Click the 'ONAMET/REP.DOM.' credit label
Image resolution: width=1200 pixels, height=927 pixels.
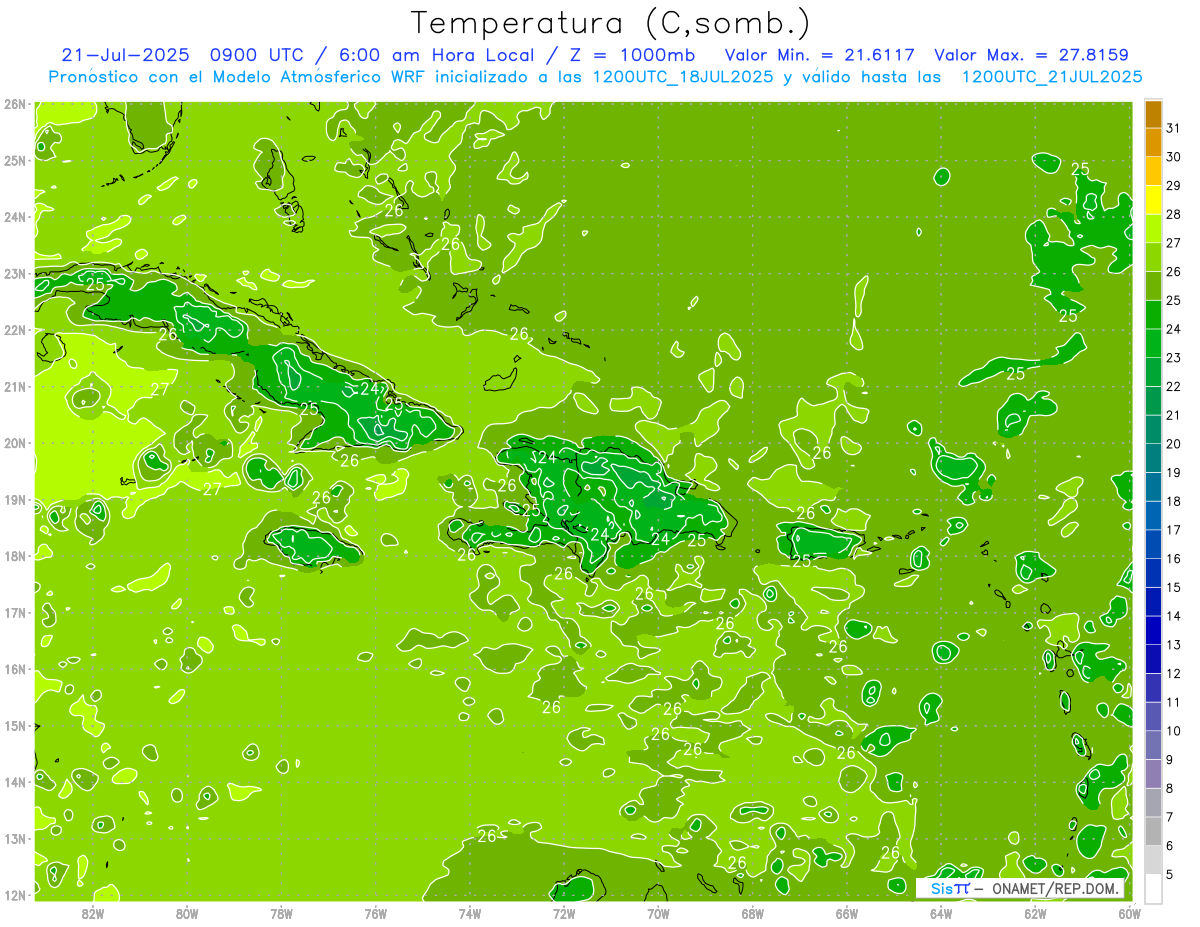coord(1055,888)
